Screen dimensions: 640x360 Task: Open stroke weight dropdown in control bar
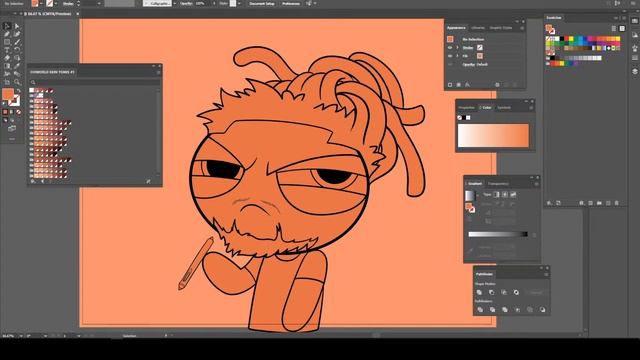pos(99,3)
